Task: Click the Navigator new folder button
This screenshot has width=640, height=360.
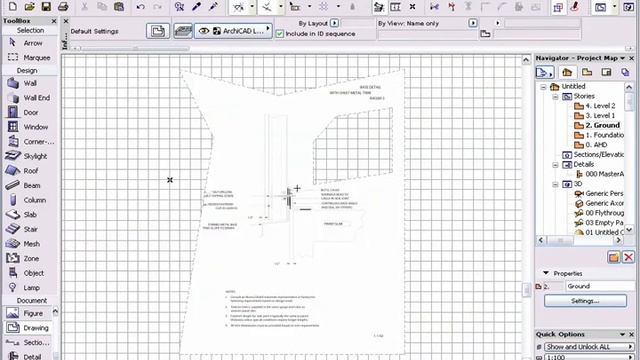Action: pos(613,257)
